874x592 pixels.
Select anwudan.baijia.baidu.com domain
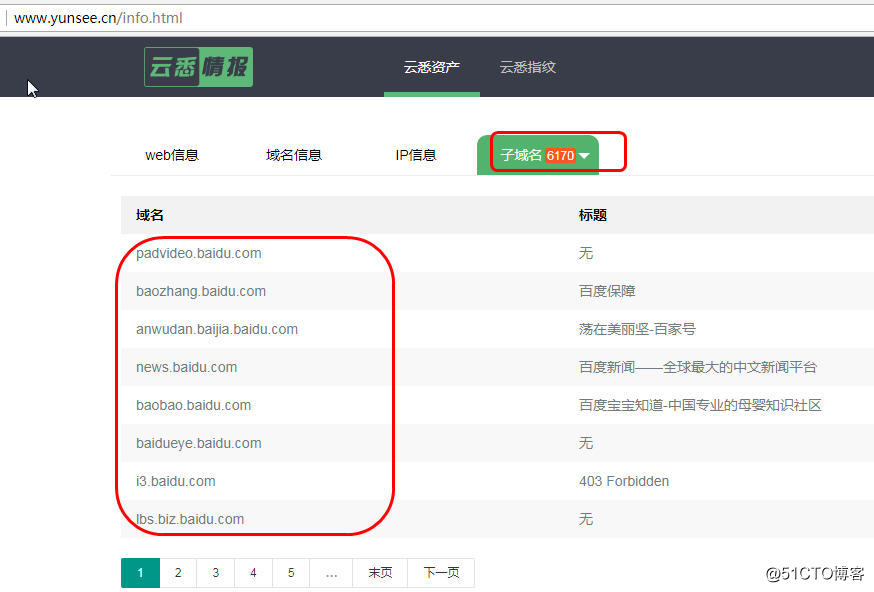(x=217, y=329)
